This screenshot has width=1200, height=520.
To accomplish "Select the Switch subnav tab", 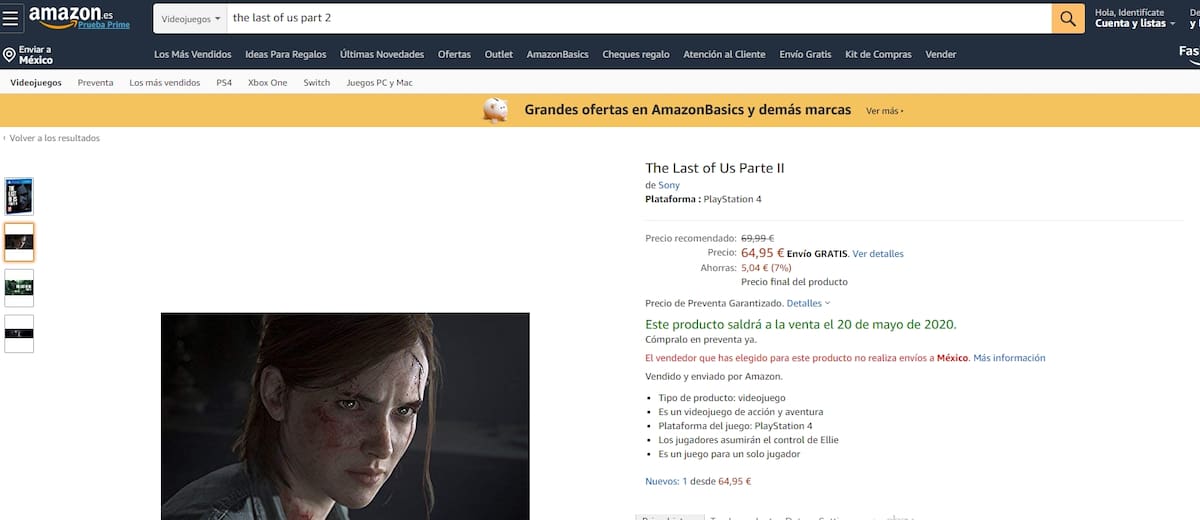I will tap(317, 83).
